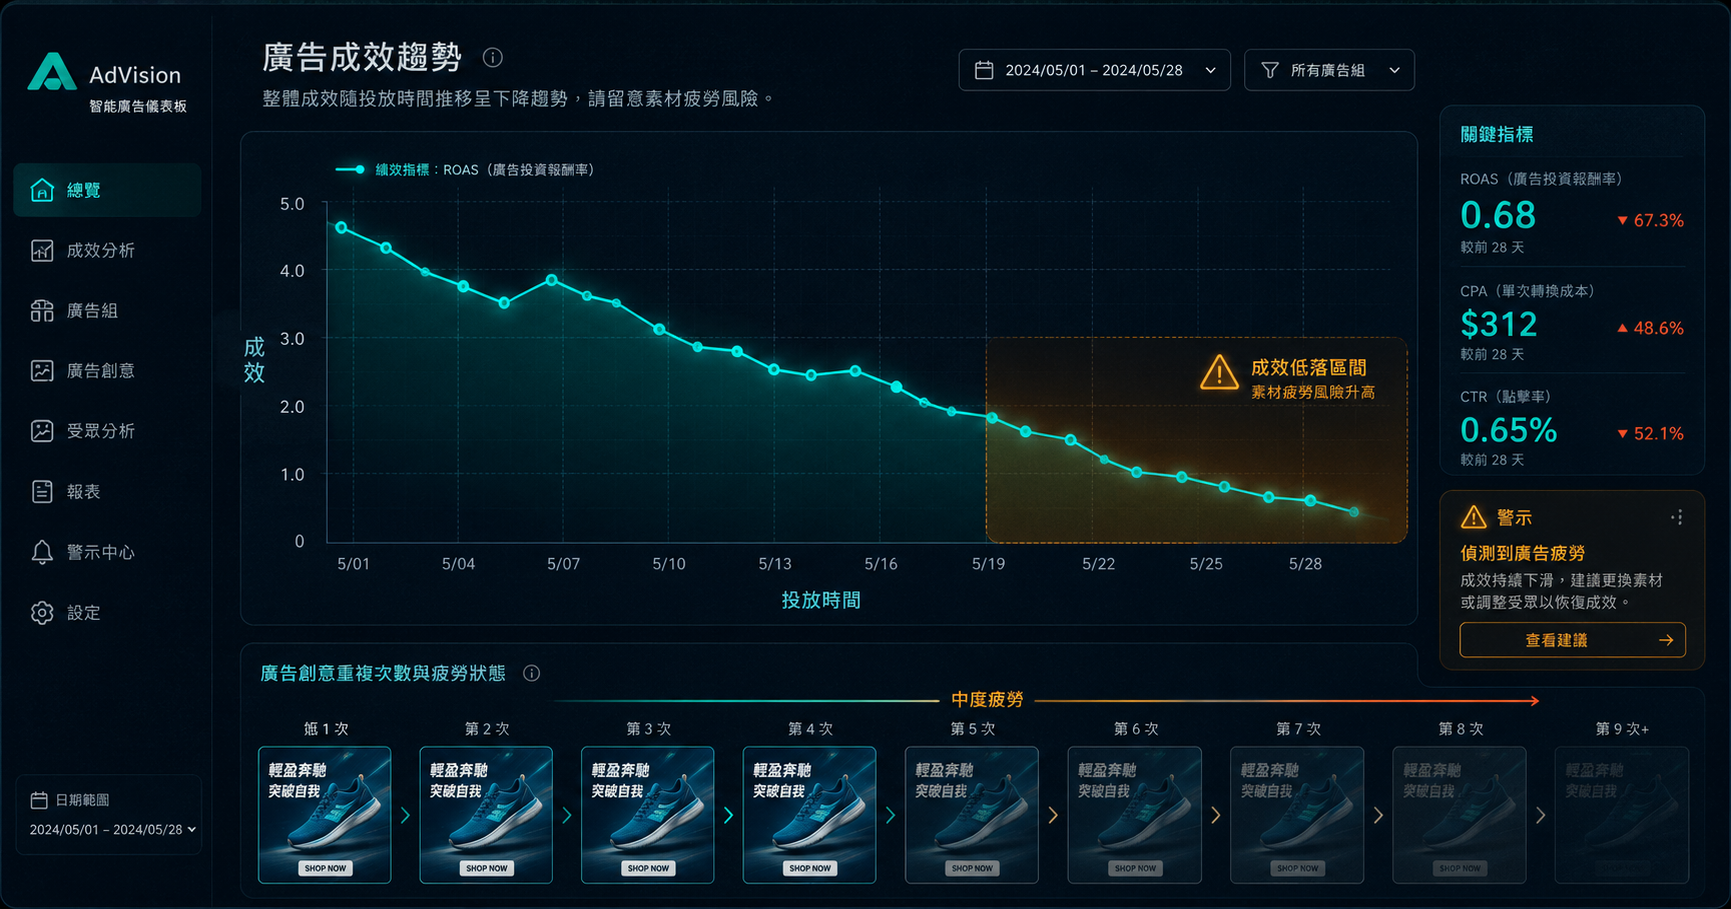Screen dimensions: 1731x909
Task: Click the 偵測到廣告疲勞 alert heading
Action: (x=1522, y=553)
